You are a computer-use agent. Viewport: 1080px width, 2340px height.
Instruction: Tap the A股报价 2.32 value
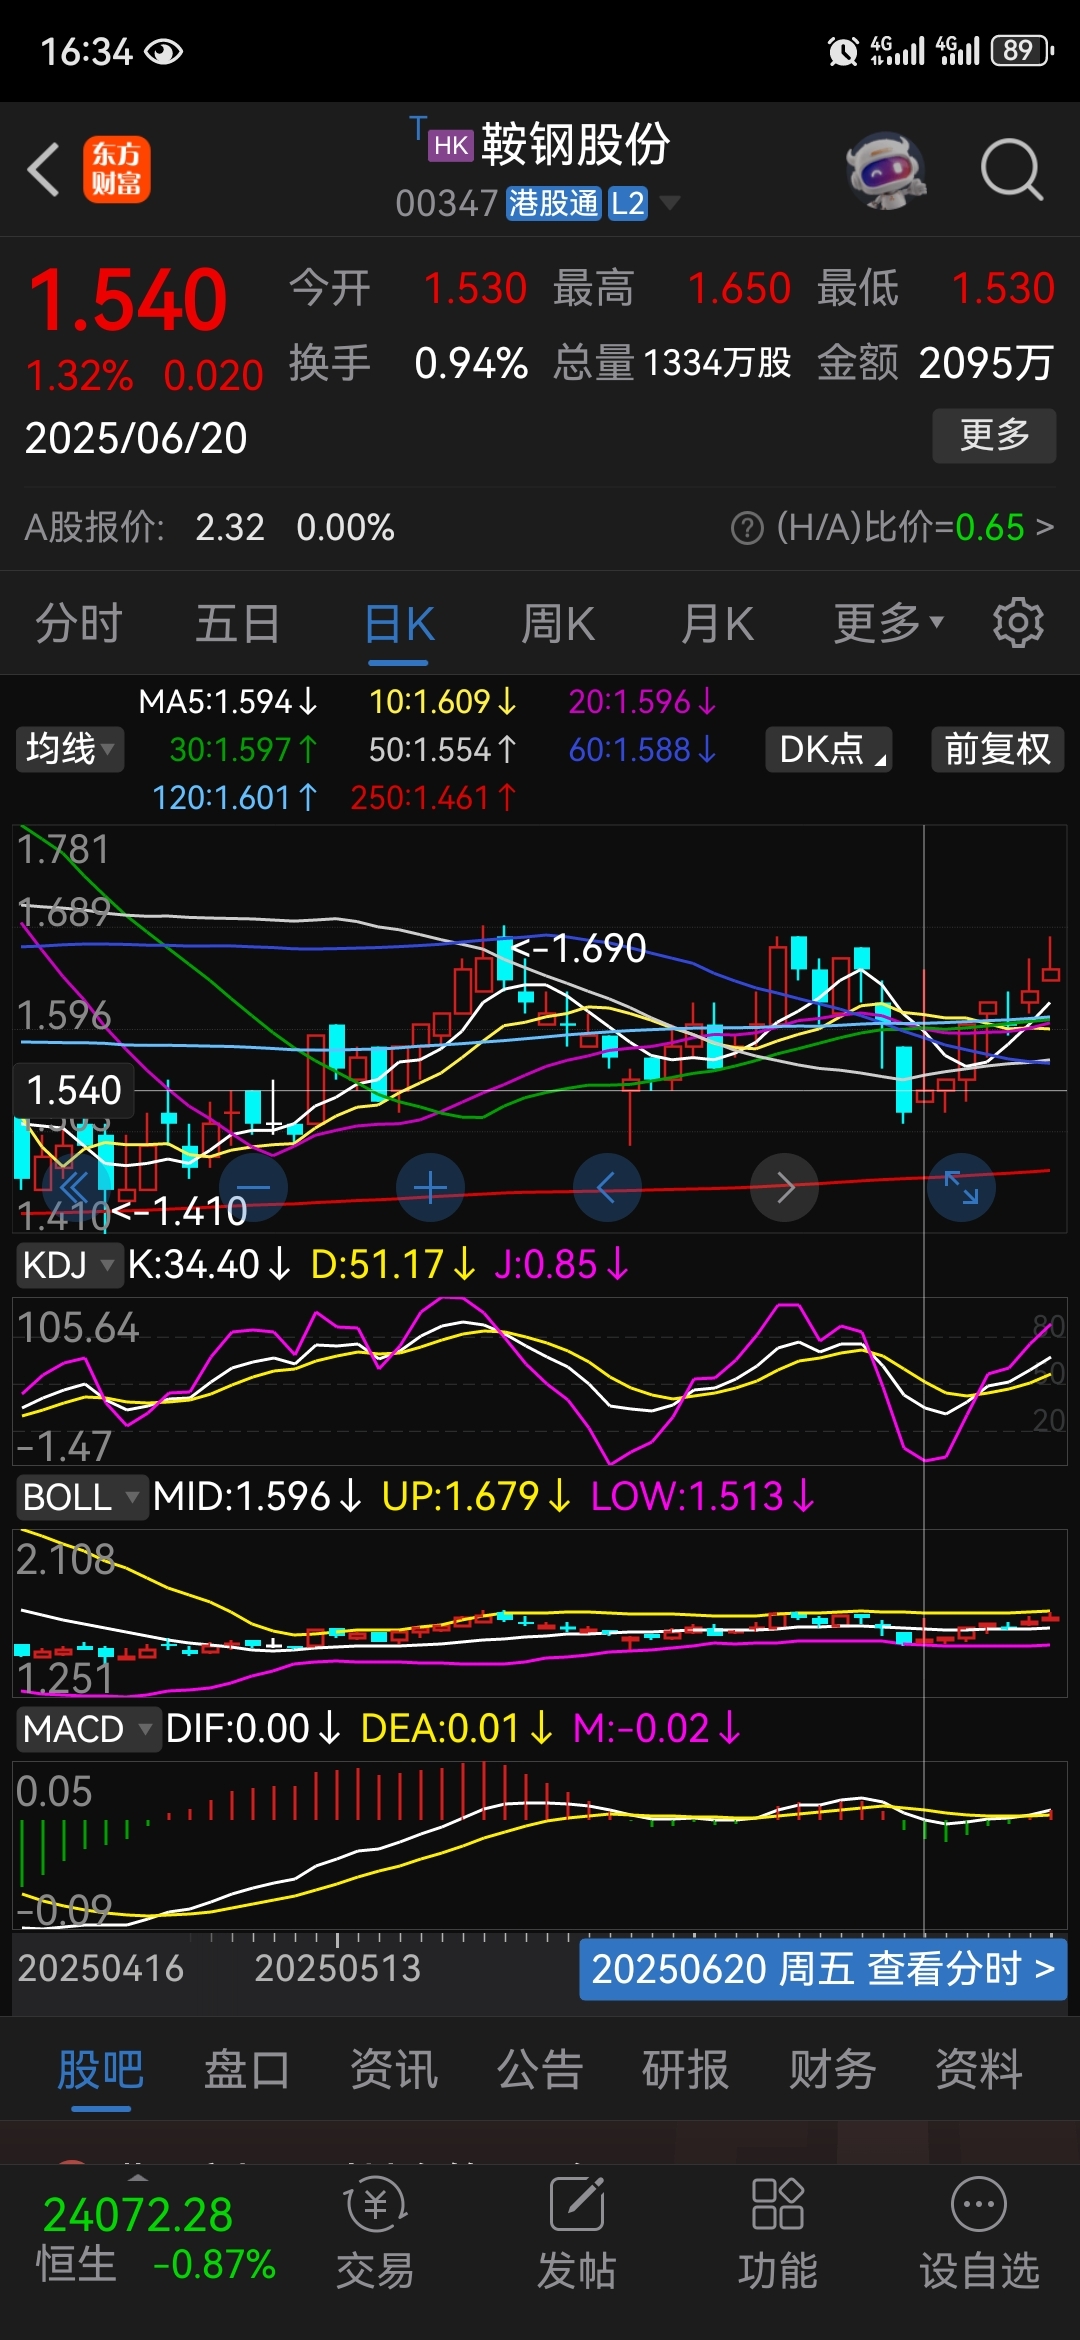230,527
